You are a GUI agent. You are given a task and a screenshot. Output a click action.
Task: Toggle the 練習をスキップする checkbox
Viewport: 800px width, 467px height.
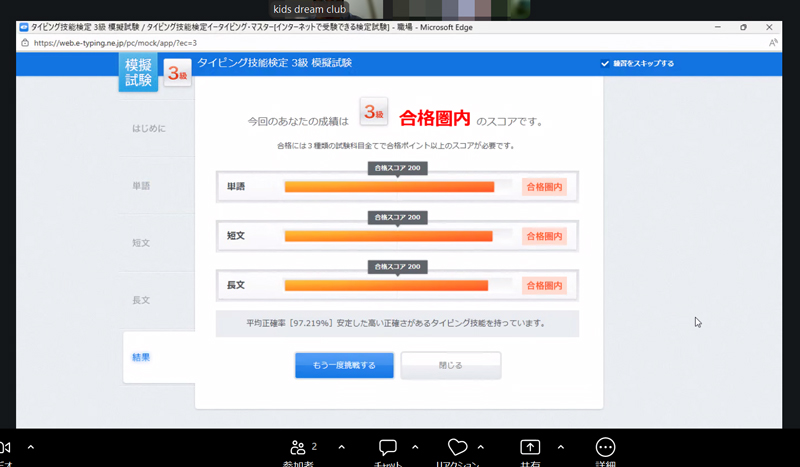point(605,63)
